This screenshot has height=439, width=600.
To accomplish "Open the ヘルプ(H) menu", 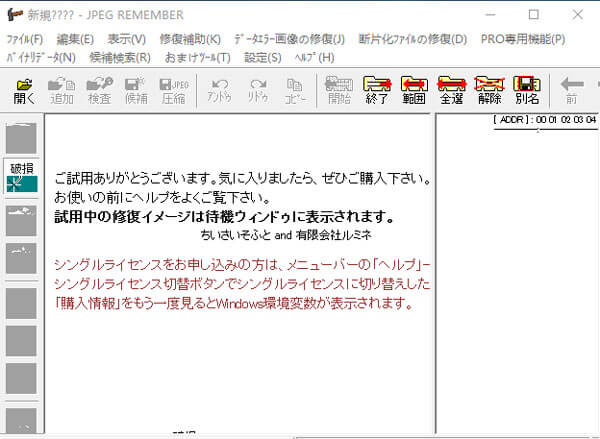I will pyautogui.click(x=314, y=57).
